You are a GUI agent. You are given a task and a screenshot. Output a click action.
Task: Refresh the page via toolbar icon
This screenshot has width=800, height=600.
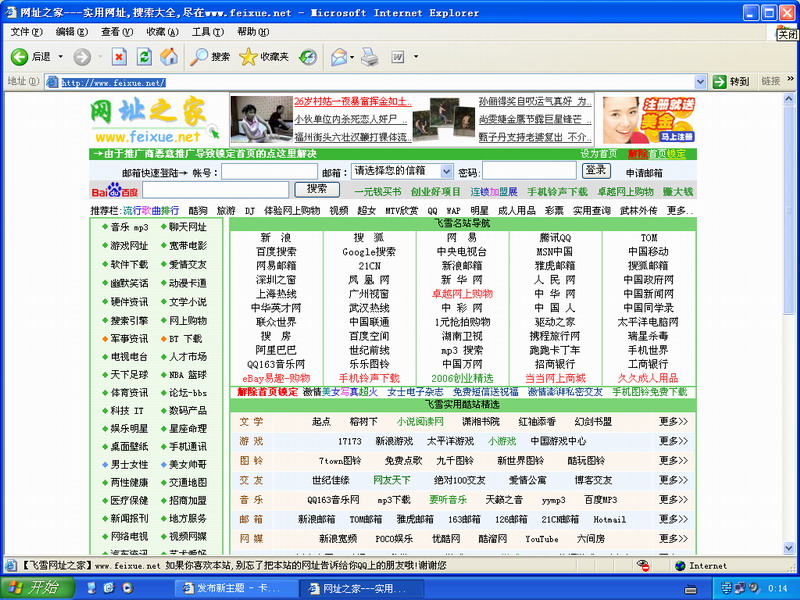pyautogui.click(x=144, y=57)
